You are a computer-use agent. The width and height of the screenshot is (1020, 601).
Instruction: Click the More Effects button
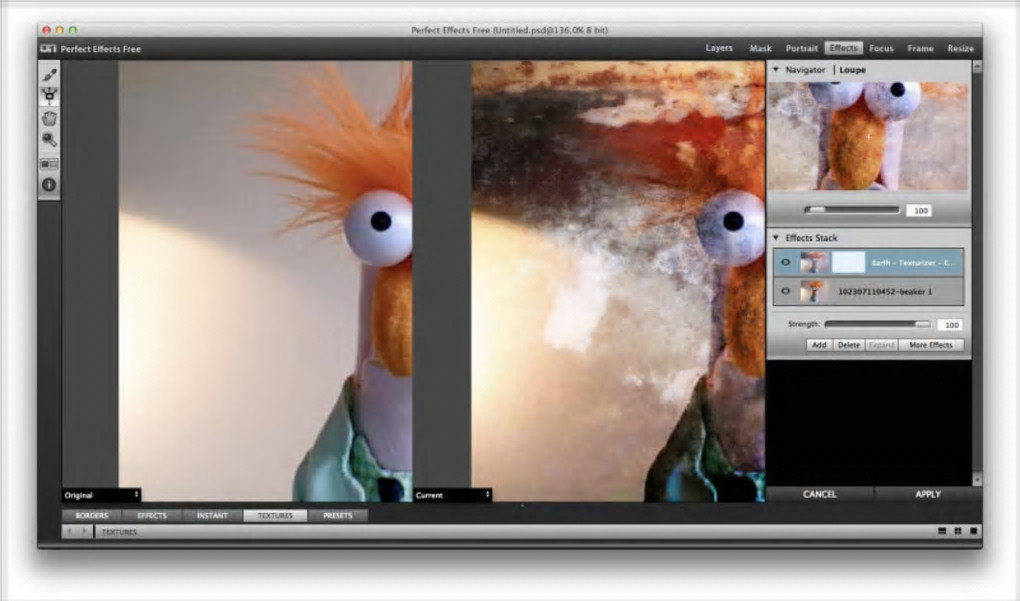pyautogui.click(x=931, y=345)
